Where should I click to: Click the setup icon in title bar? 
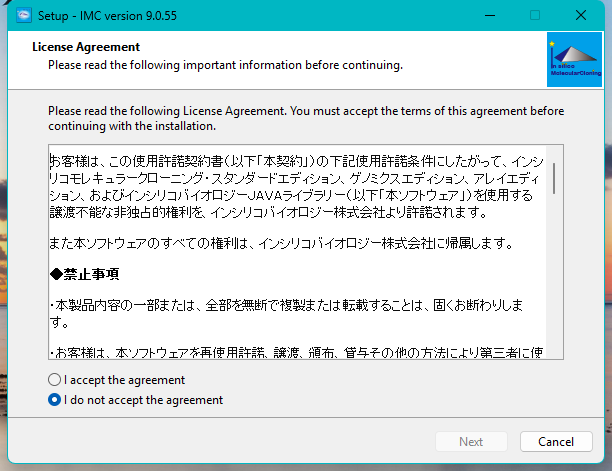pyautogui.click(x=24, y=16)
